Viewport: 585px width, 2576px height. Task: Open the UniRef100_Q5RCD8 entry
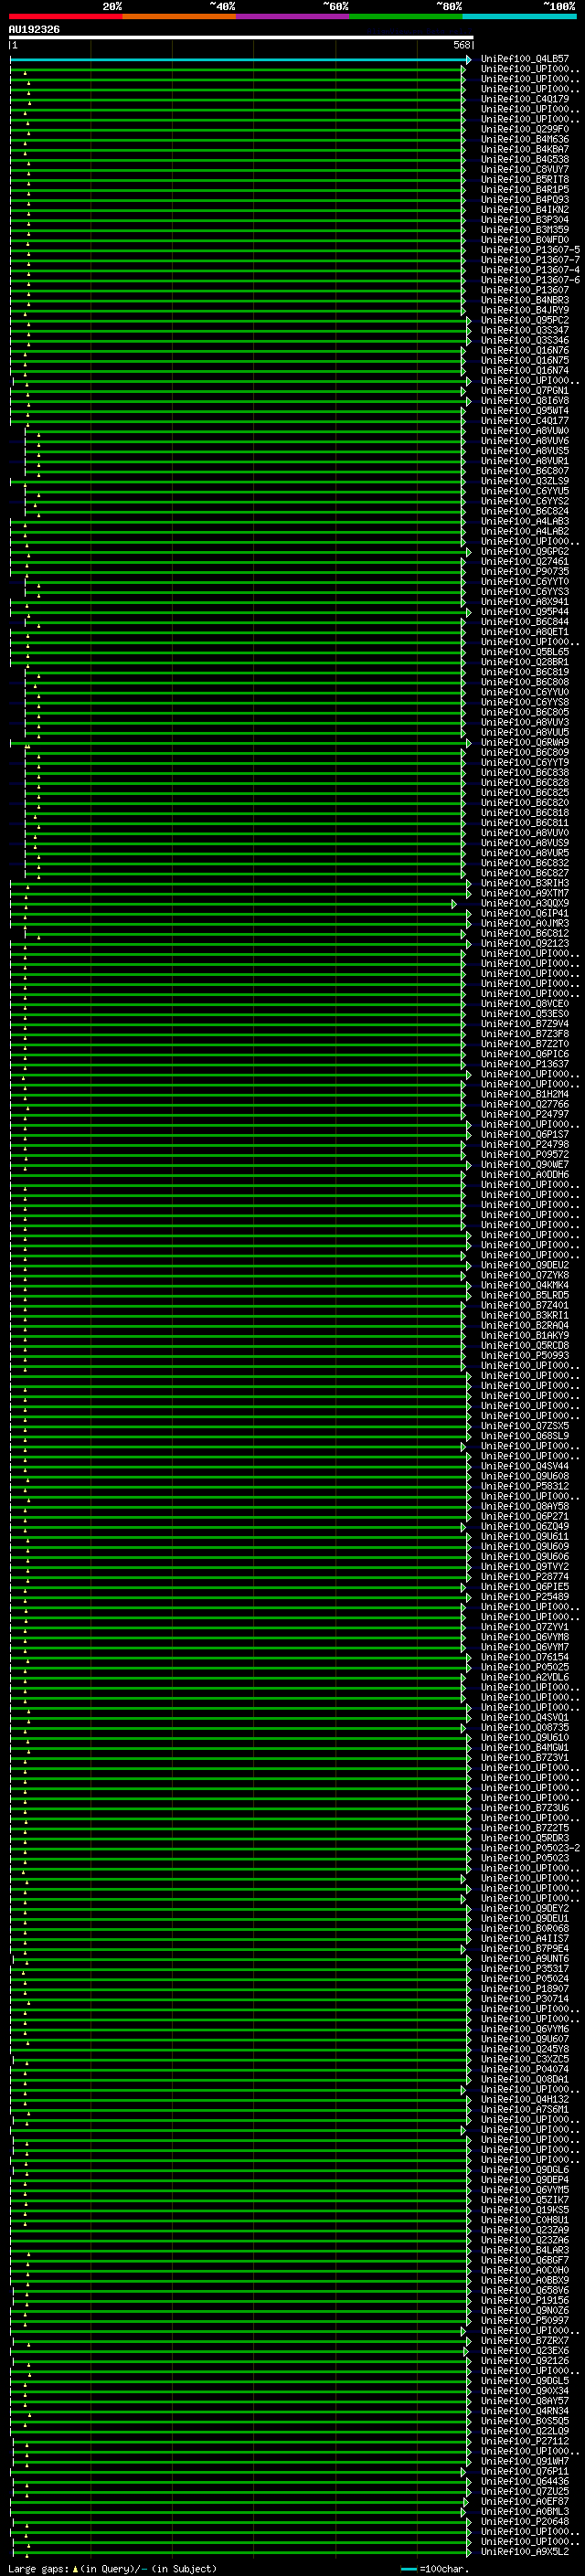(x=525, y=1345)
